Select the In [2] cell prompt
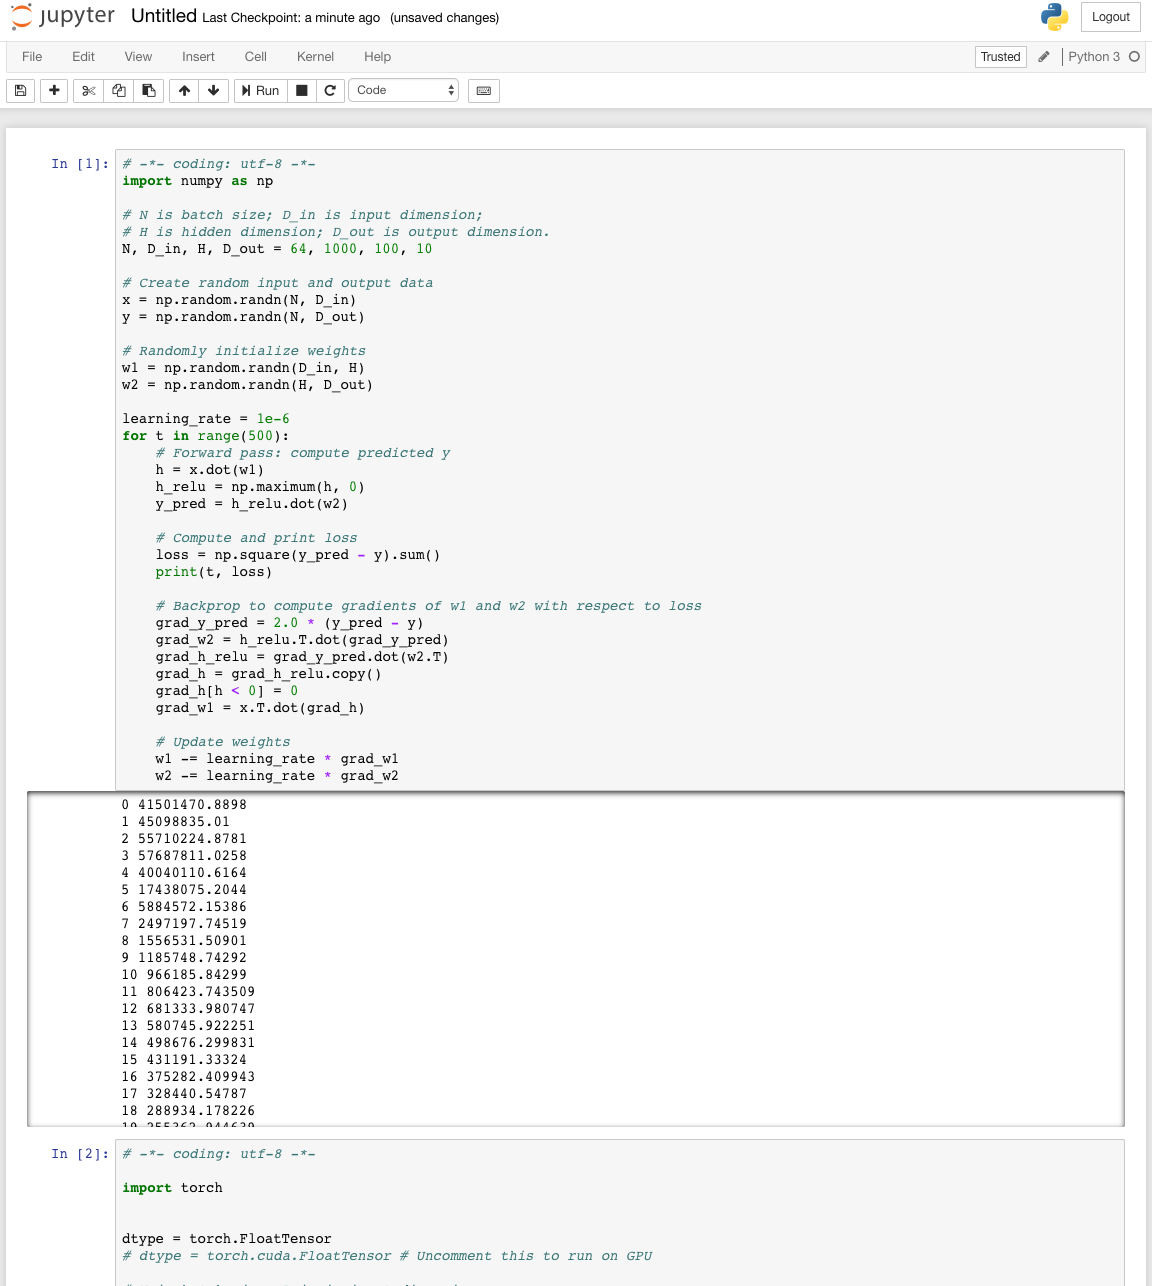1152x1286 pixels. tap(80, 1154)
